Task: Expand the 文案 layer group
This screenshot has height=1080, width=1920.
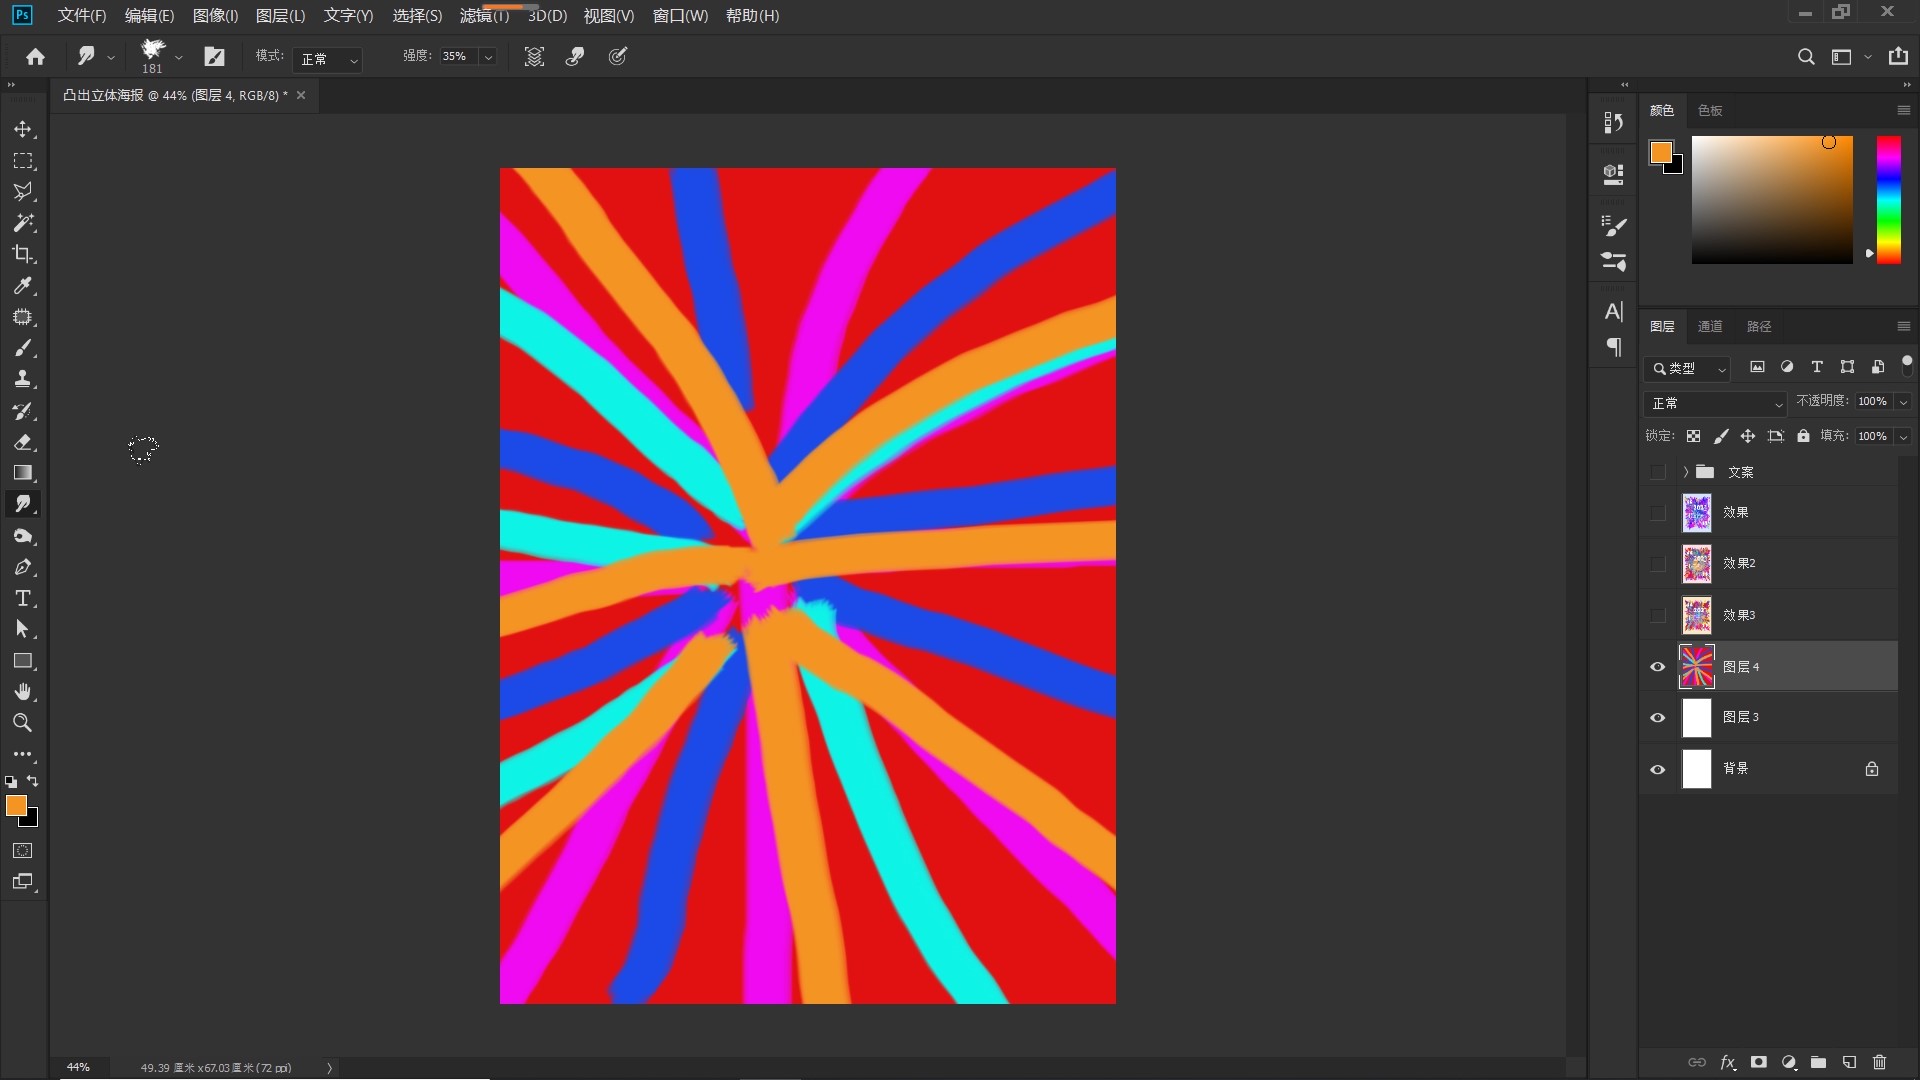Action: [x=1686, y=472]
